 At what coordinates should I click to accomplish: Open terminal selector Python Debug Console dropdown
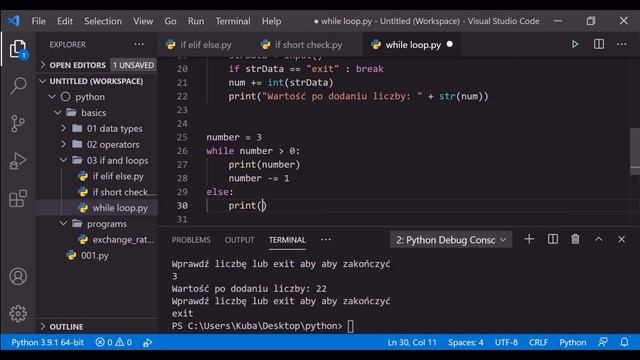point(451,240)
